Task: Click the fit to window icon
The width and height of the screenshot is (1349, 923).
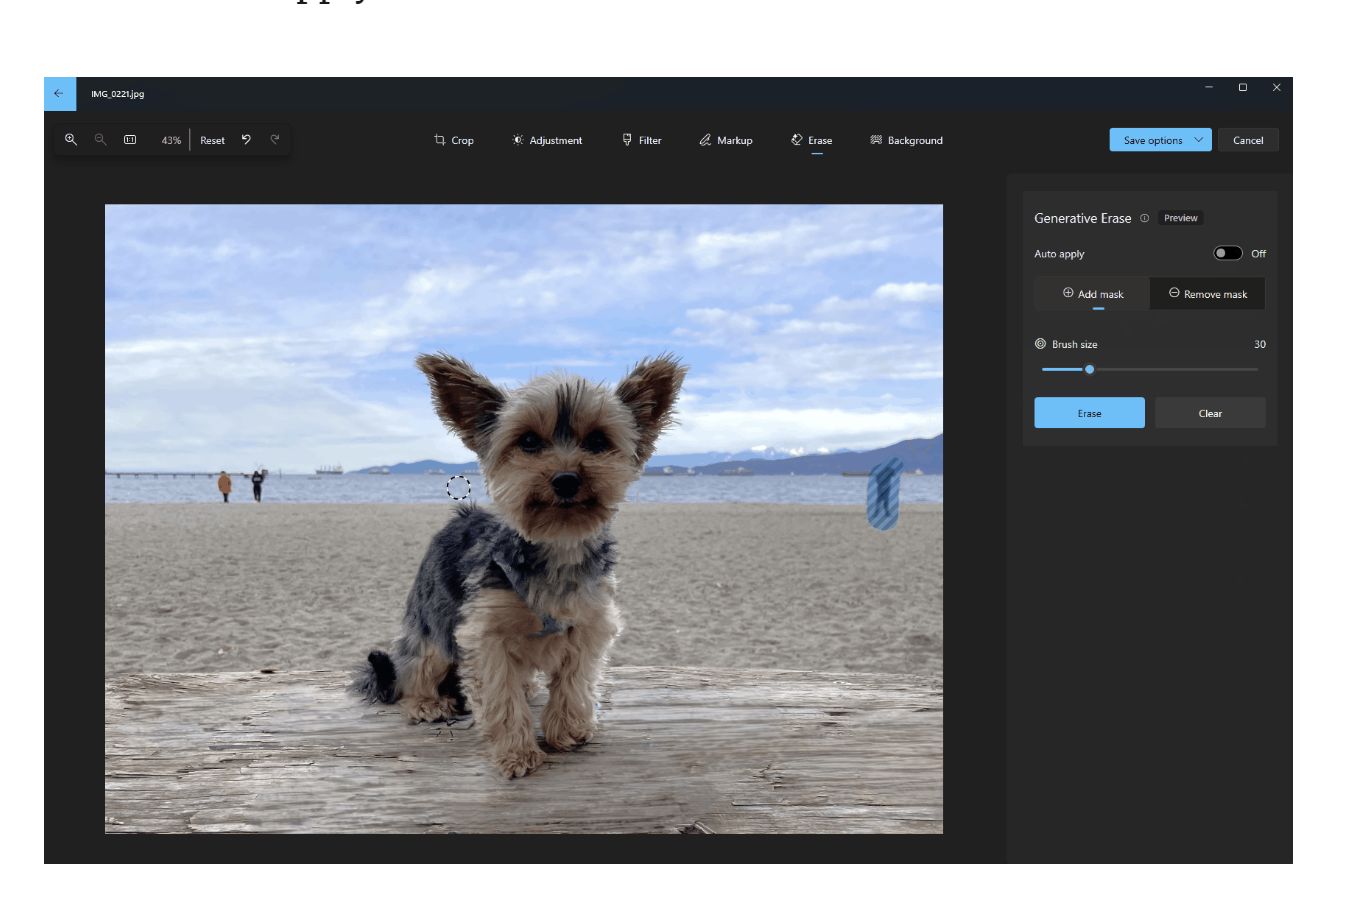Action: tap(130, 140)
